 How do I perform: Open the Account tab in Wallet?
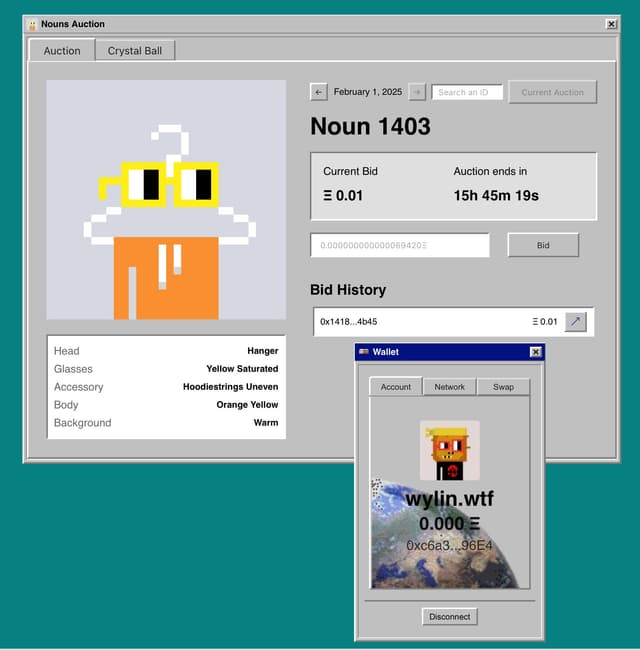pyautogui.click(x=396, y=387)
